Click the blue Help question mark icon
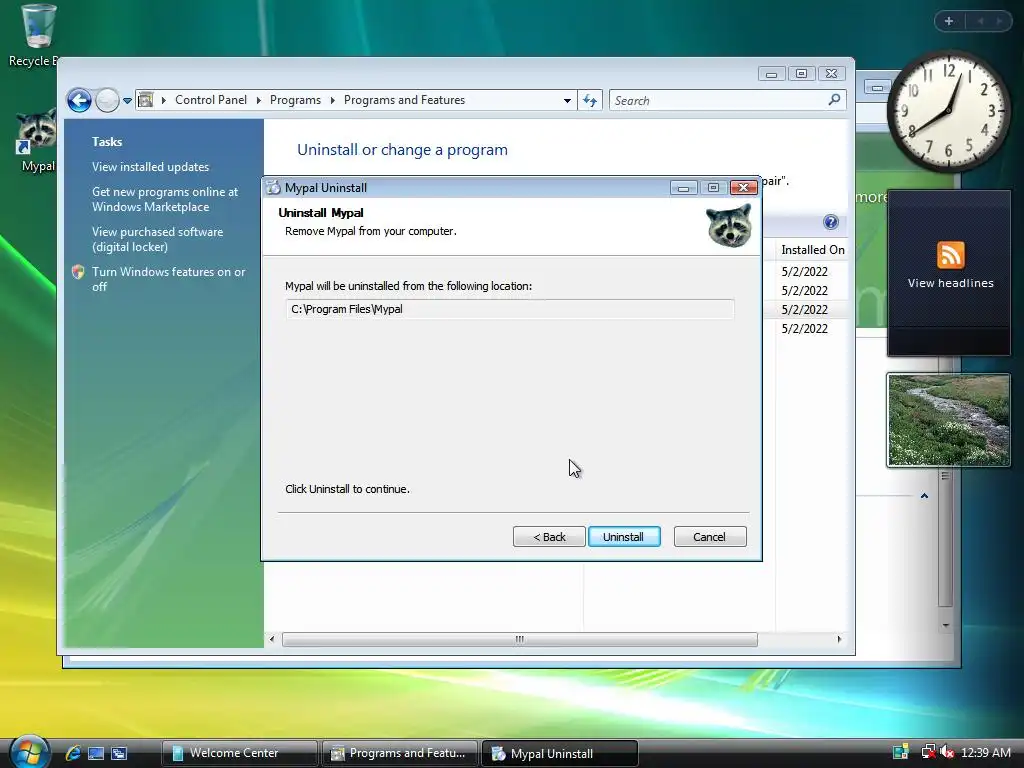 click(x=831, y=222)
